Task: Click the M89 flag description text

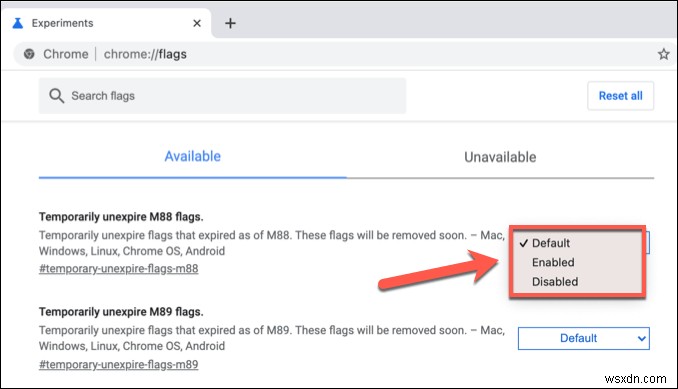Action: (x=272, y=338)
